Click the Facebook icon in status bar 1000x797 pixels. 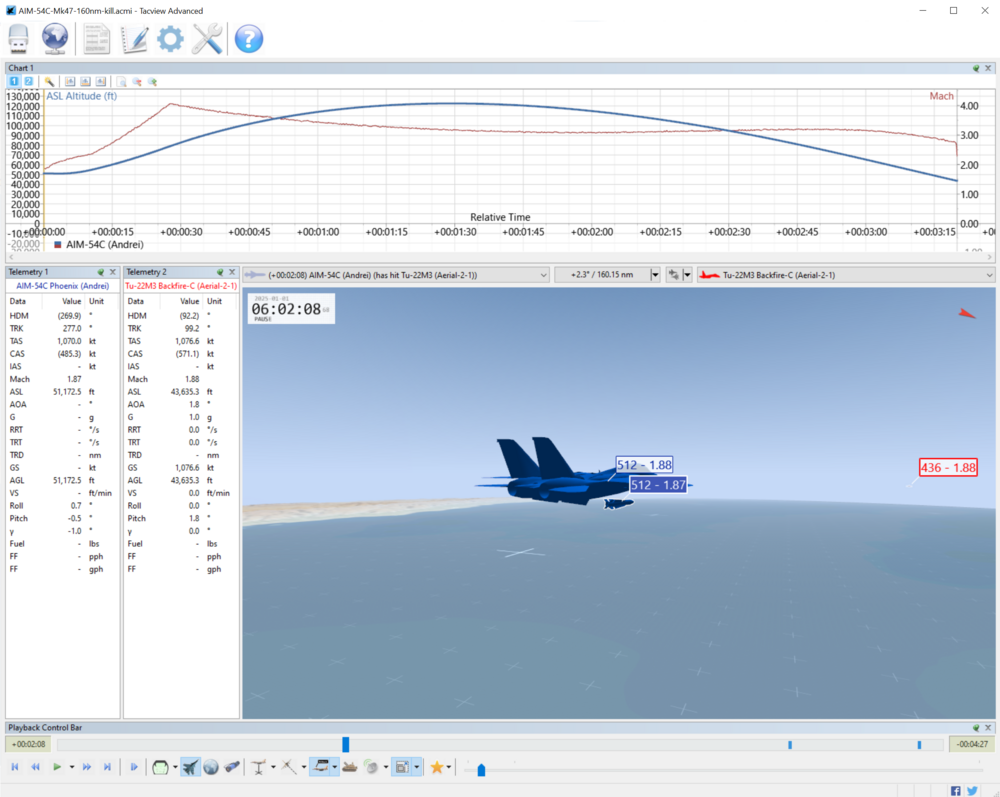tap(955, 791)
